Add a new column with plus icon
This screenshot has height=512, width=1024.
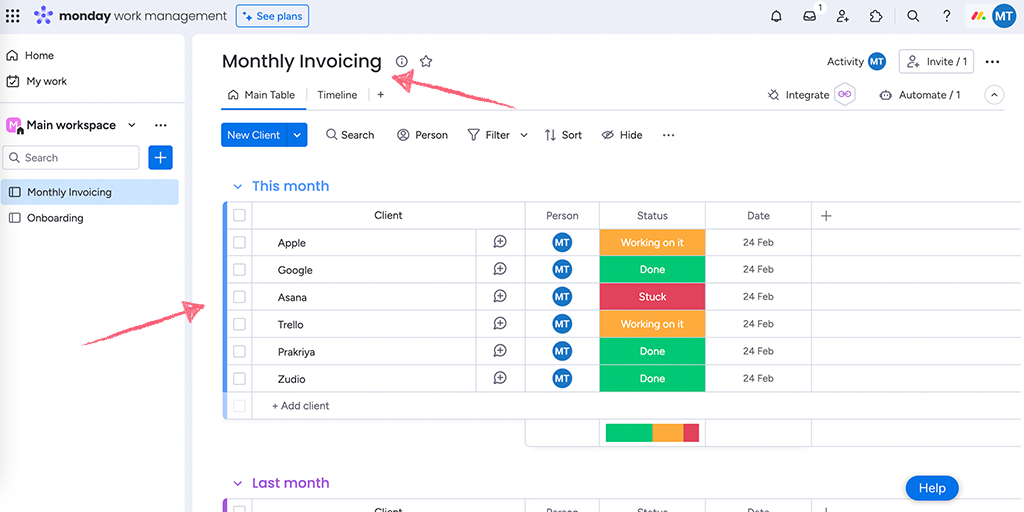click(826, 216)
